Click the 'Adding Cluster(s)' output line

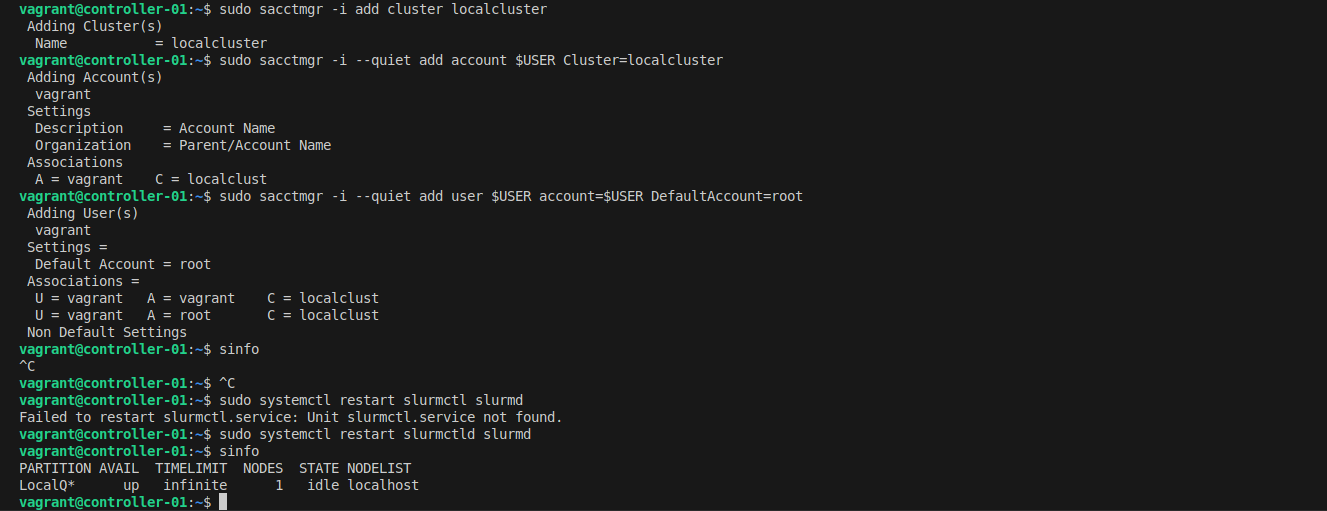click(95, 26)
